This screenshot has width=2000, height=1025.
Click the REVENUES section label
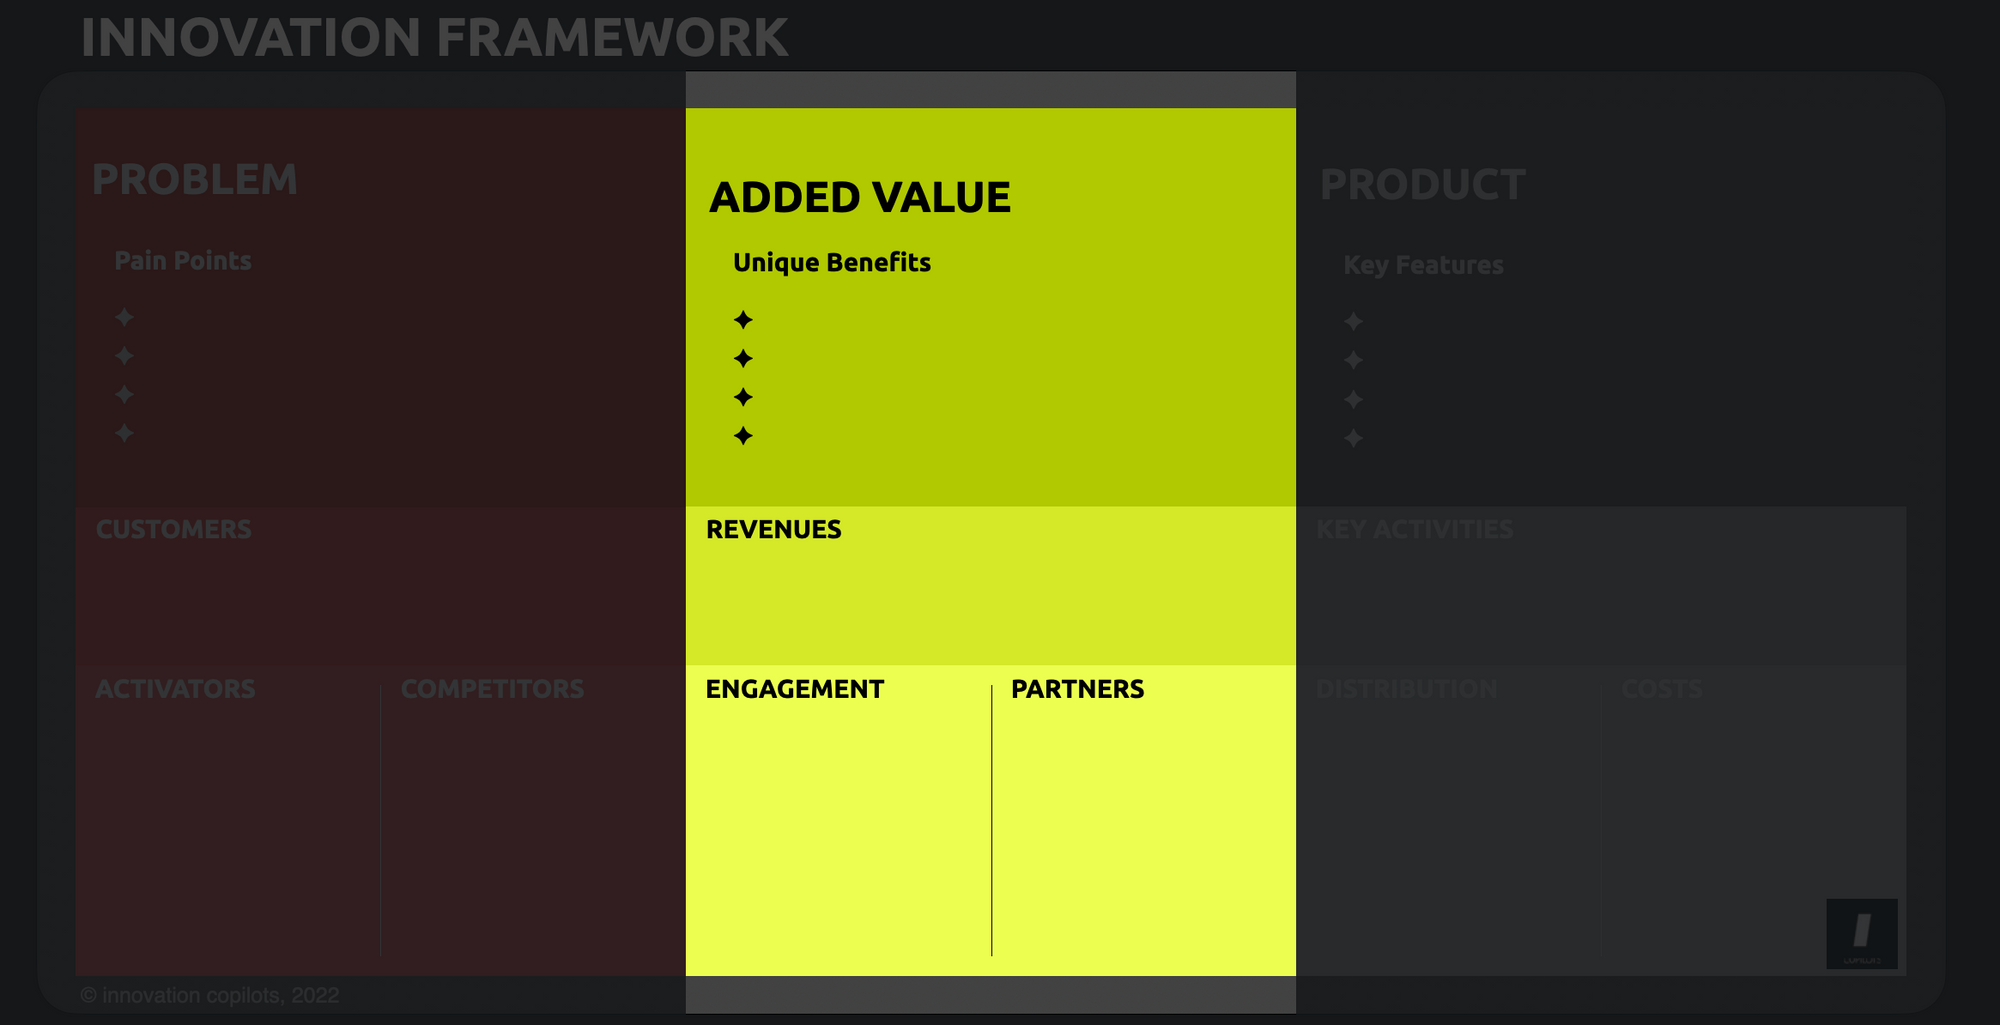[774, 529]
